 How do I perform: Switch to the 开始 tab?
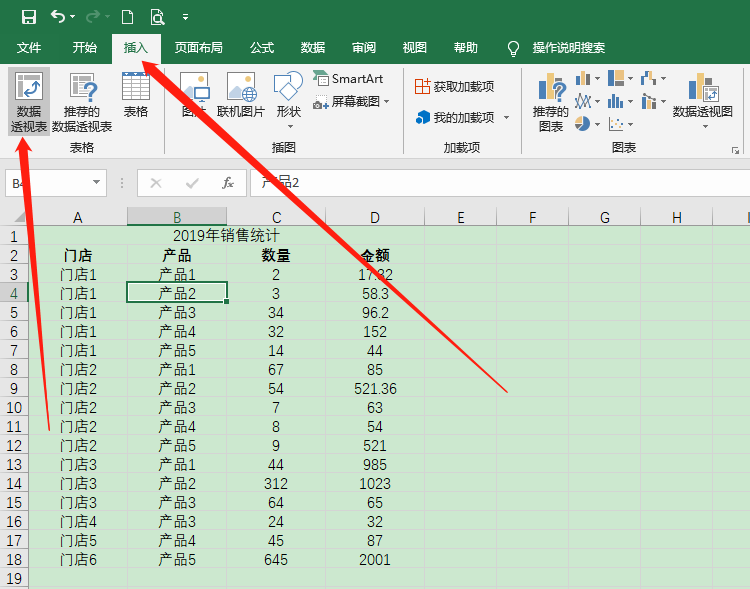pyautogui.click(x=85, y=47)
